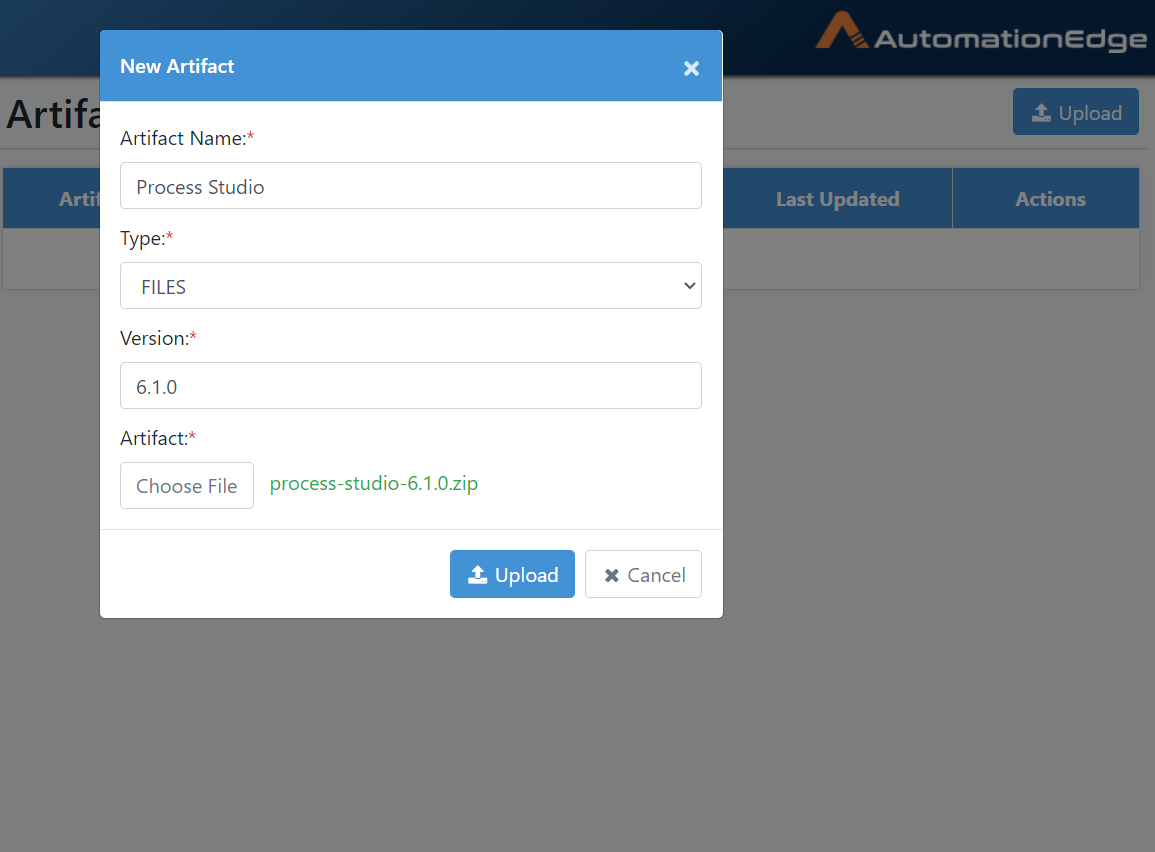Click the Upload button on Artifacts page
The image size is (1155, 852).
[x=1075, y=112]
